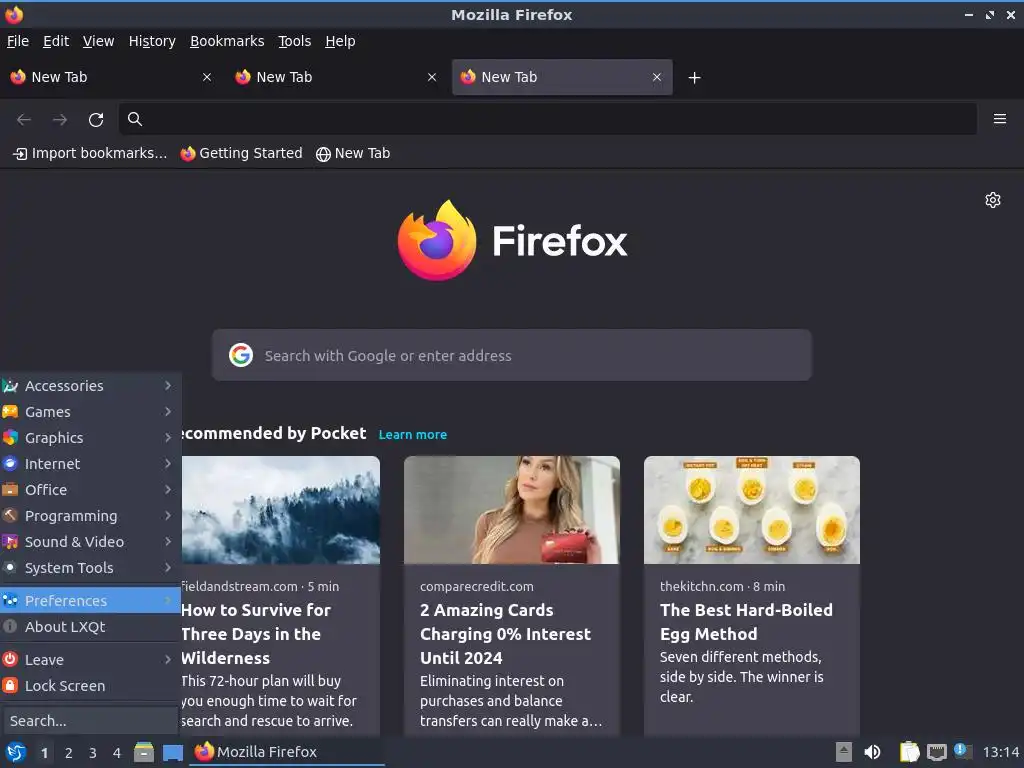
Task: Click magnifier icon in the URL bar
Action: pyautogui.click(x=135, y=119)
